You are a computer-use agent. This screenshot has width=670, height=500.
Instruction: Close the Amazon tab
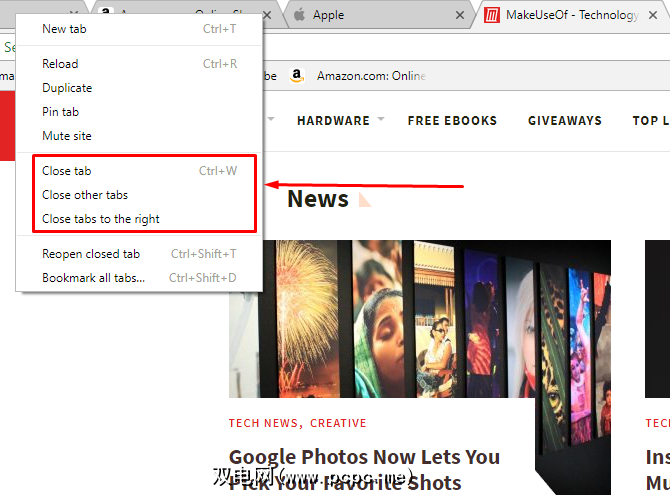pos(267,15)
